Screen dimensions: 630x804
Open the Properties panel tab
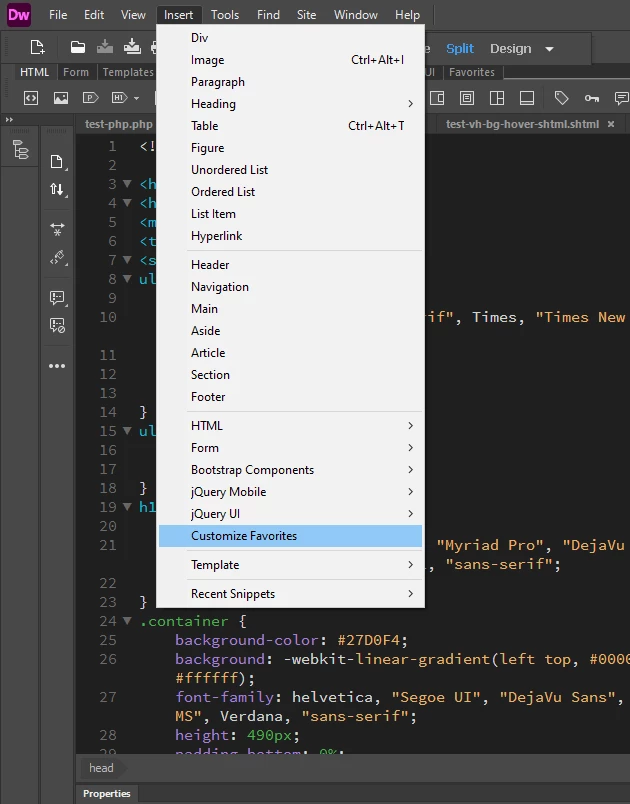(x=107, y=793)
